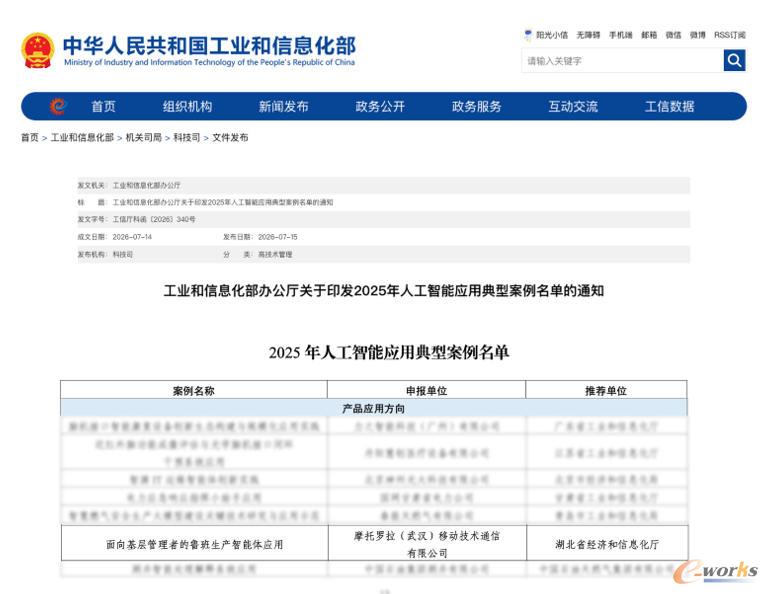Open the 邮箱 link

[x=649, y=35]
